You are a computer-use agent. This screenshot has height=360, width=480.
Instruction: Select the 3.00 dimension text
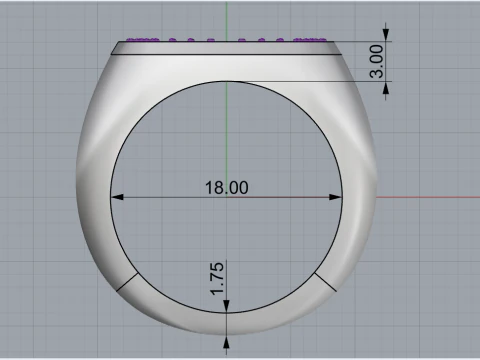click(x=377, y=61)
